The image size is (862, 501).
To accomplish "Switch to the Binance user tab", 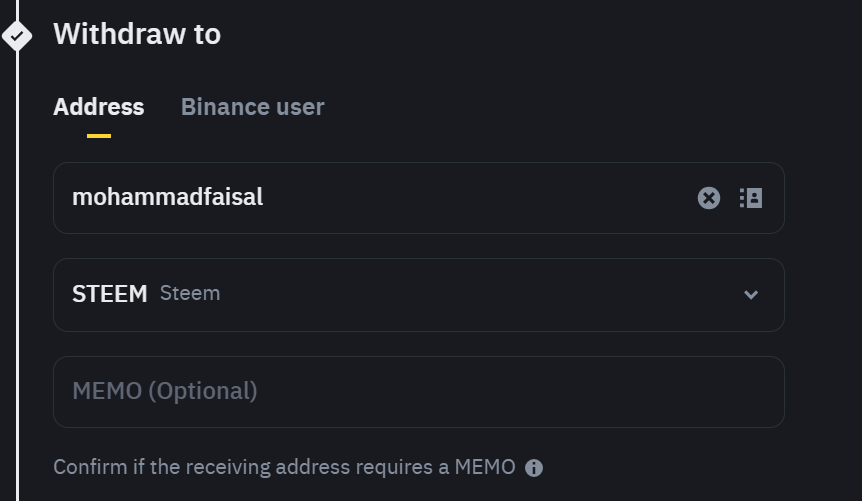I will tap(252, 107).
